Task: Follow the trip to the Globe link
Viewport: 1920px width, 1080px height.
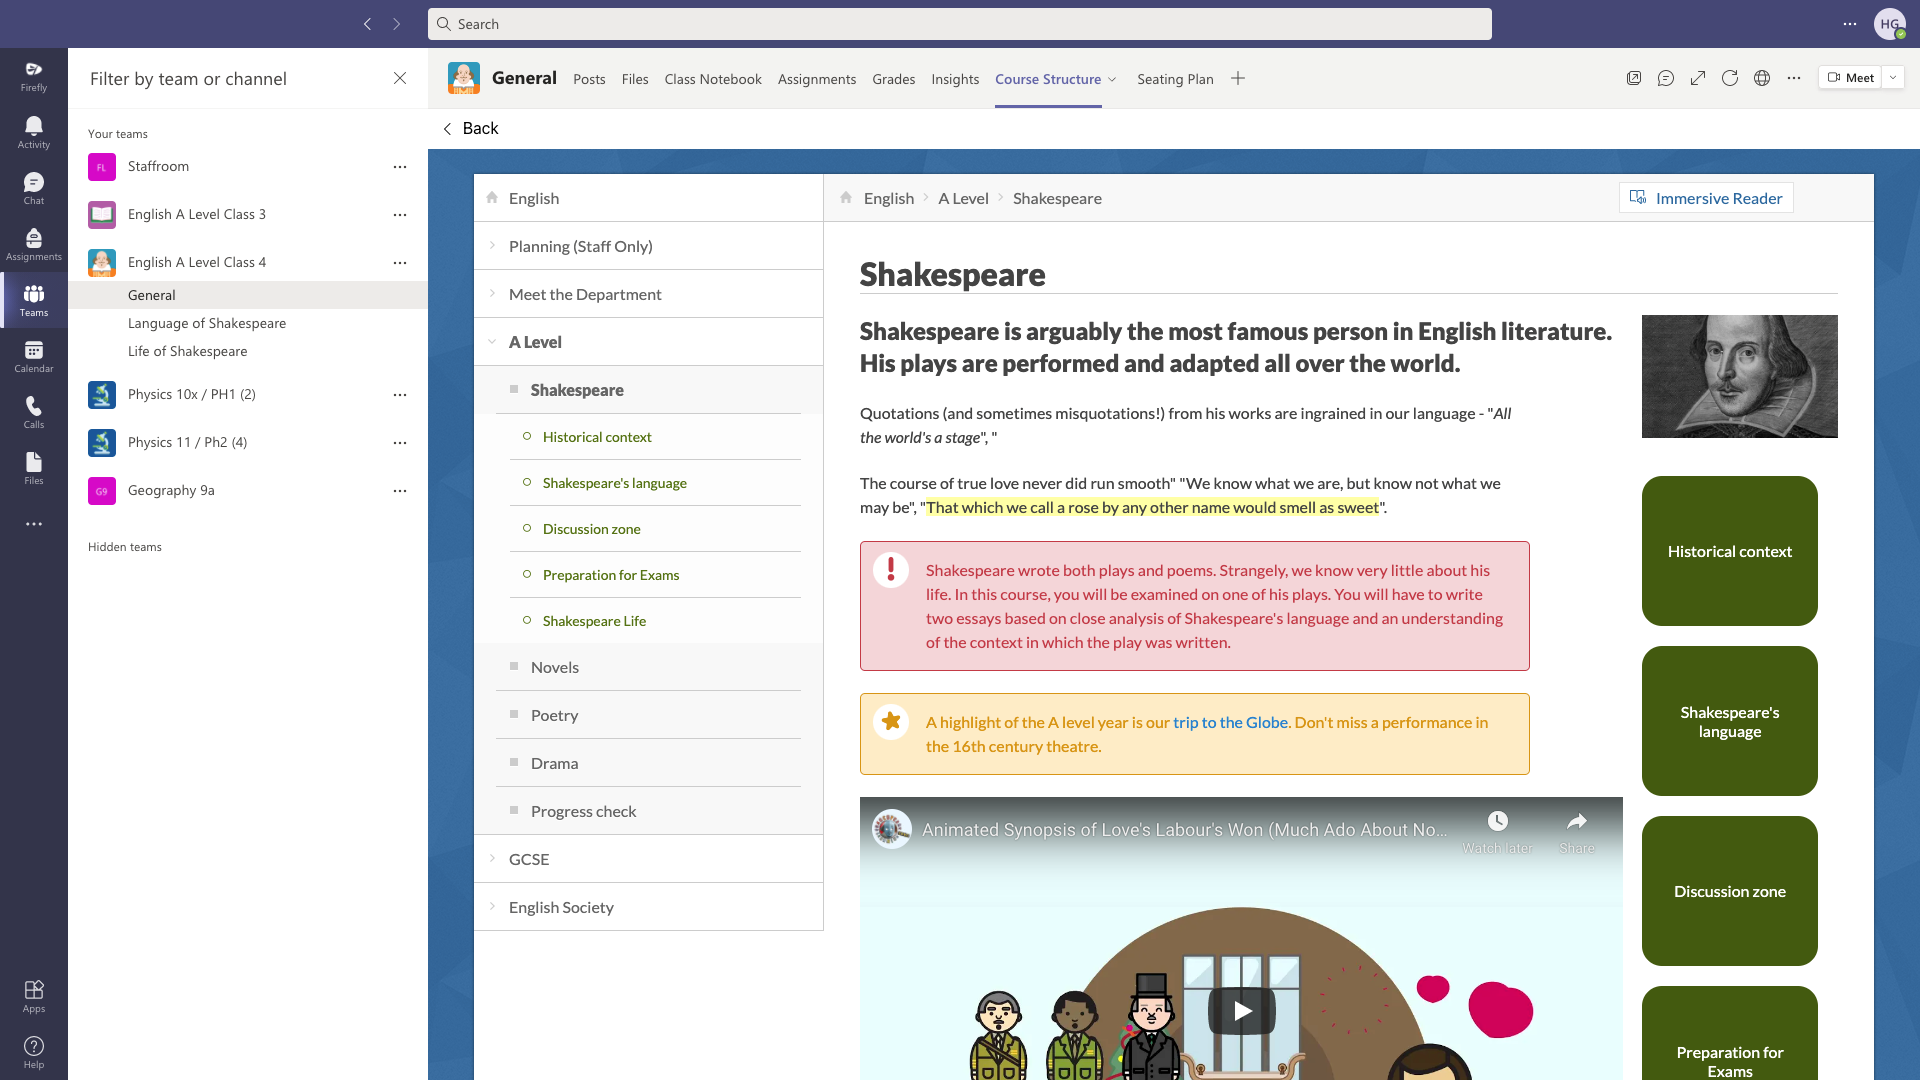Action: [x=1230, y=722]
